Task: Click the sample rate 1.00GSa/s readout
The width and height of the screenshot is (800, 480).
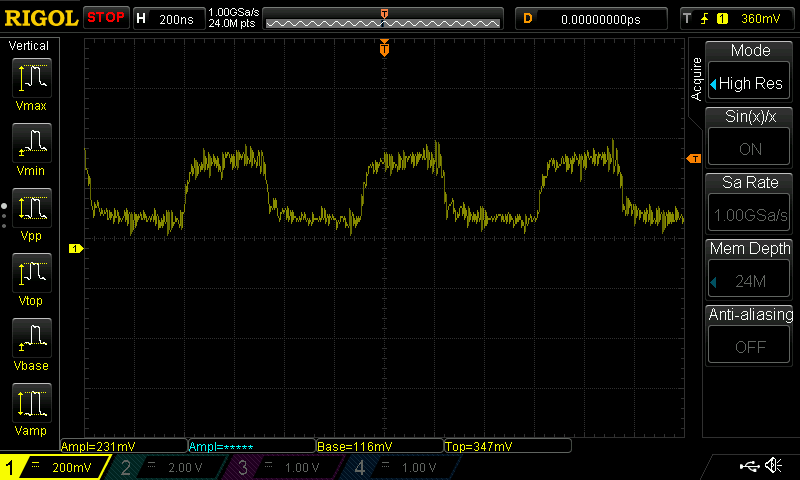Action: coord(234,12)
